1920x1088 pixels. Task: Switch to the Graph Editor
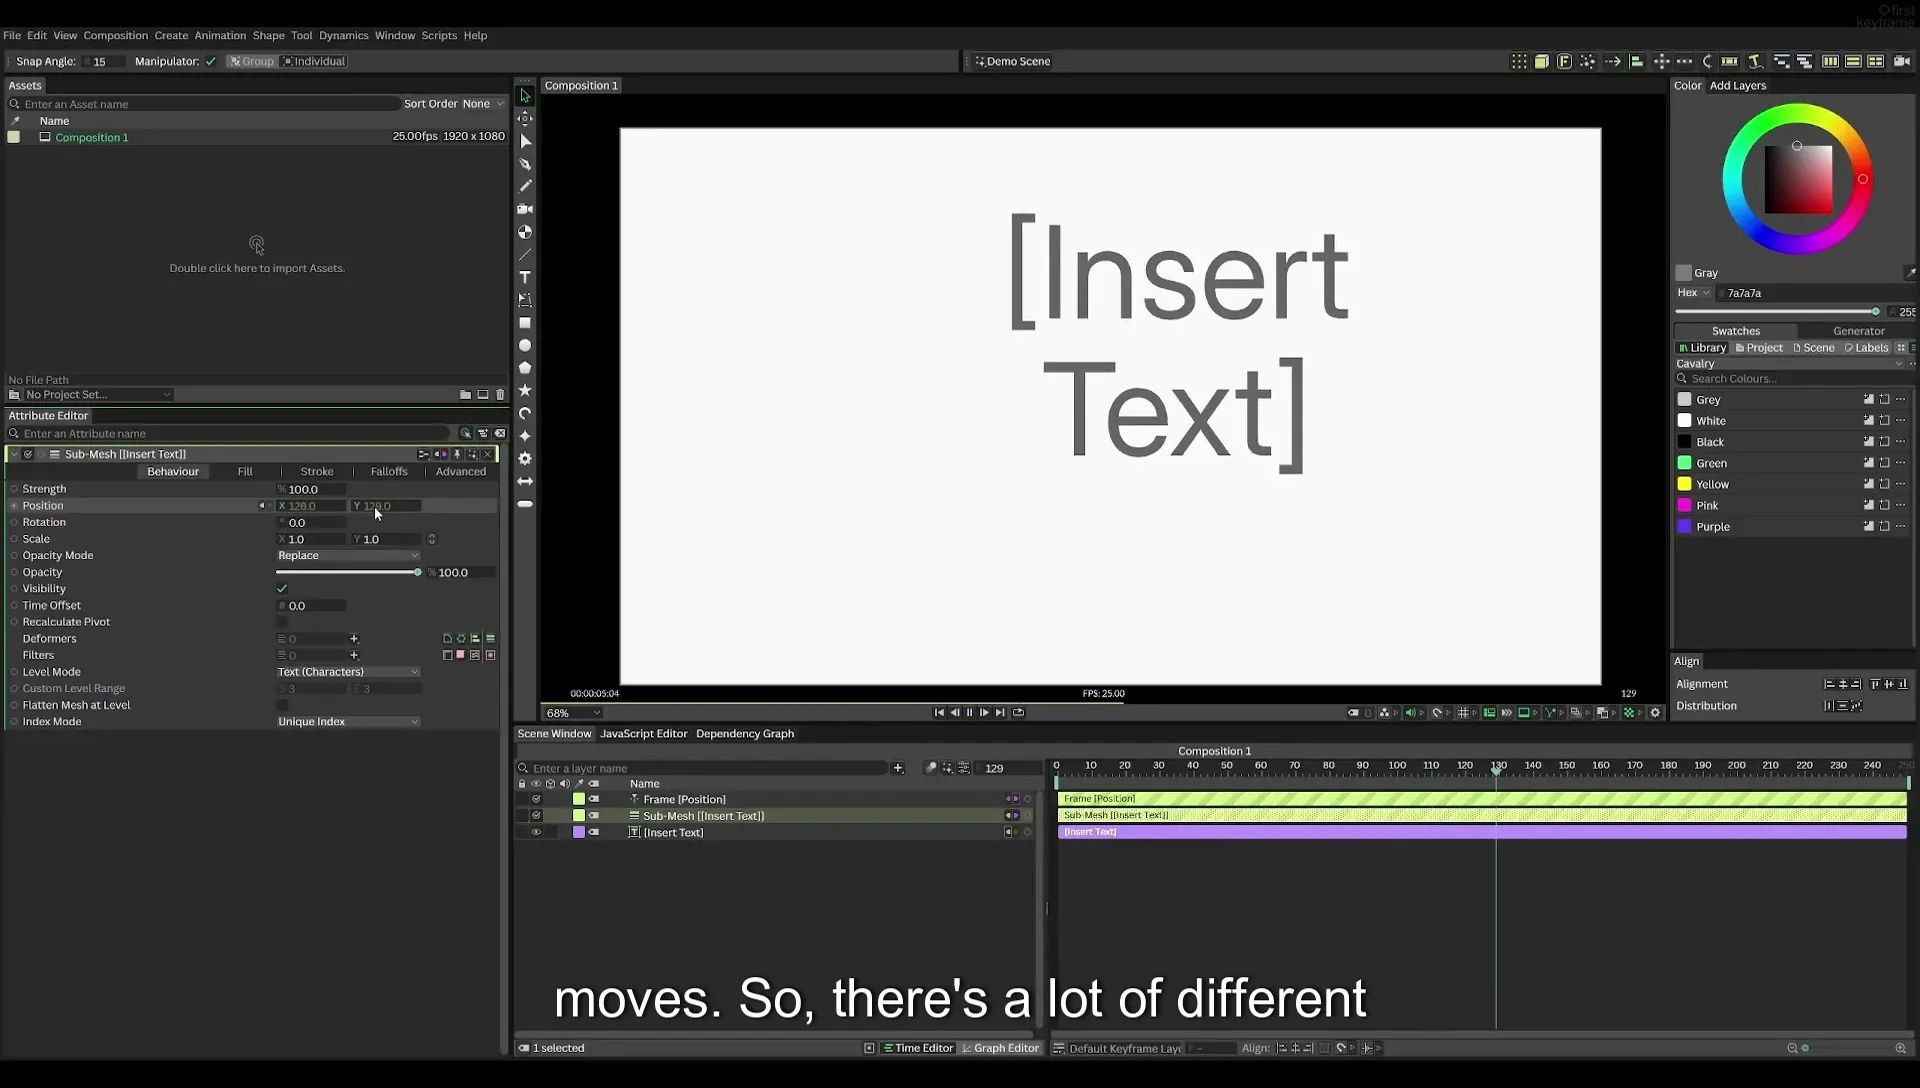1000,1048
